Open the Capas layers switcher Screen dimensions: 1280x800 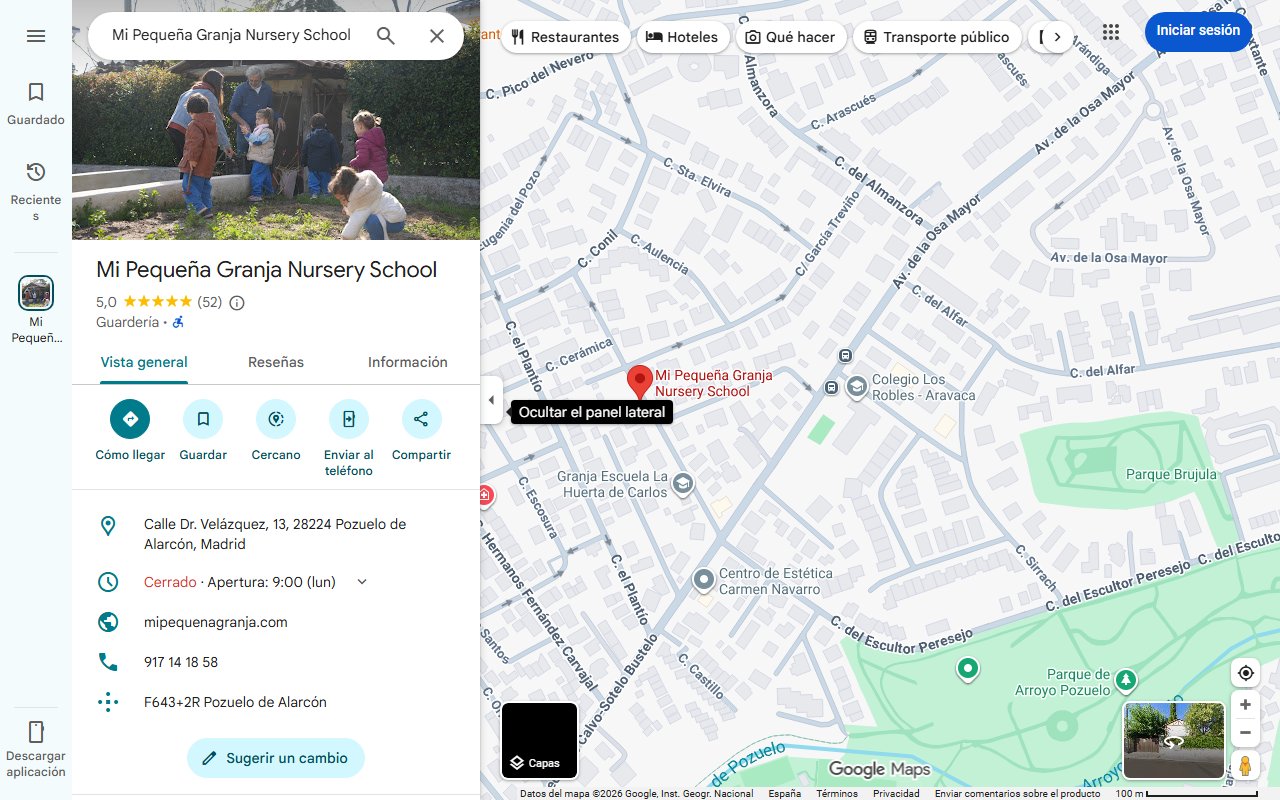539,741
